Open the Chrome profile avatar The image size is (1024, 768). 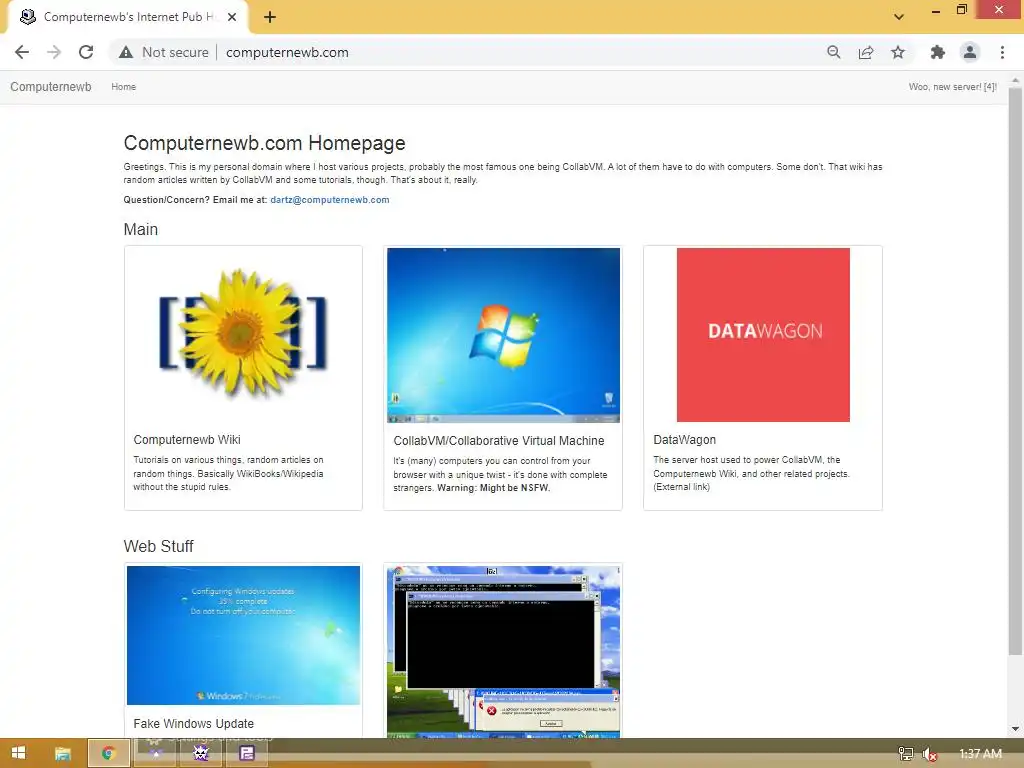pyautogui.click(x=970, y=52)
